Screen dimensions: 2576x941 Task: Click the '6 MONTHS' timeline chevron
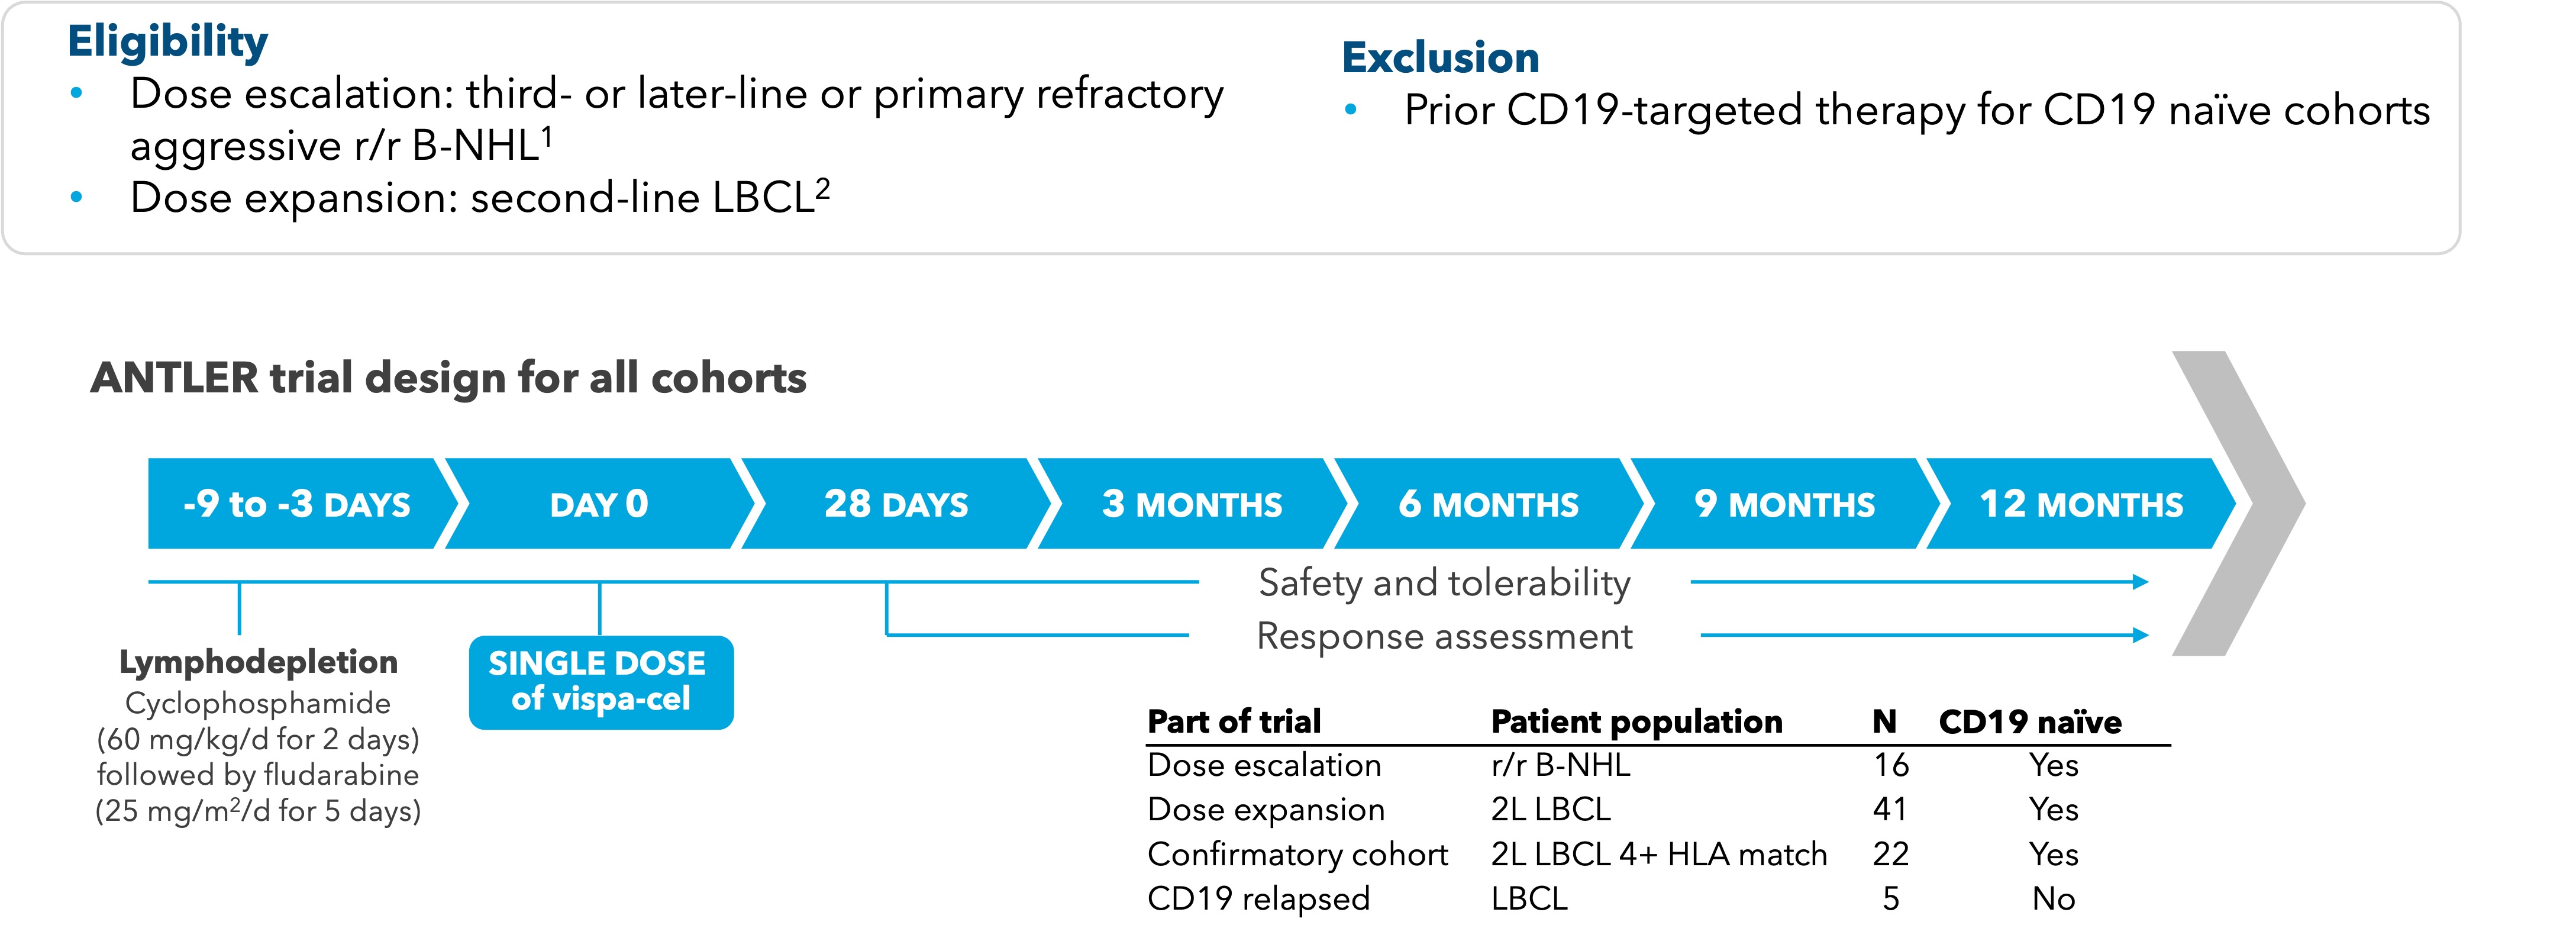coord(1488,504)
